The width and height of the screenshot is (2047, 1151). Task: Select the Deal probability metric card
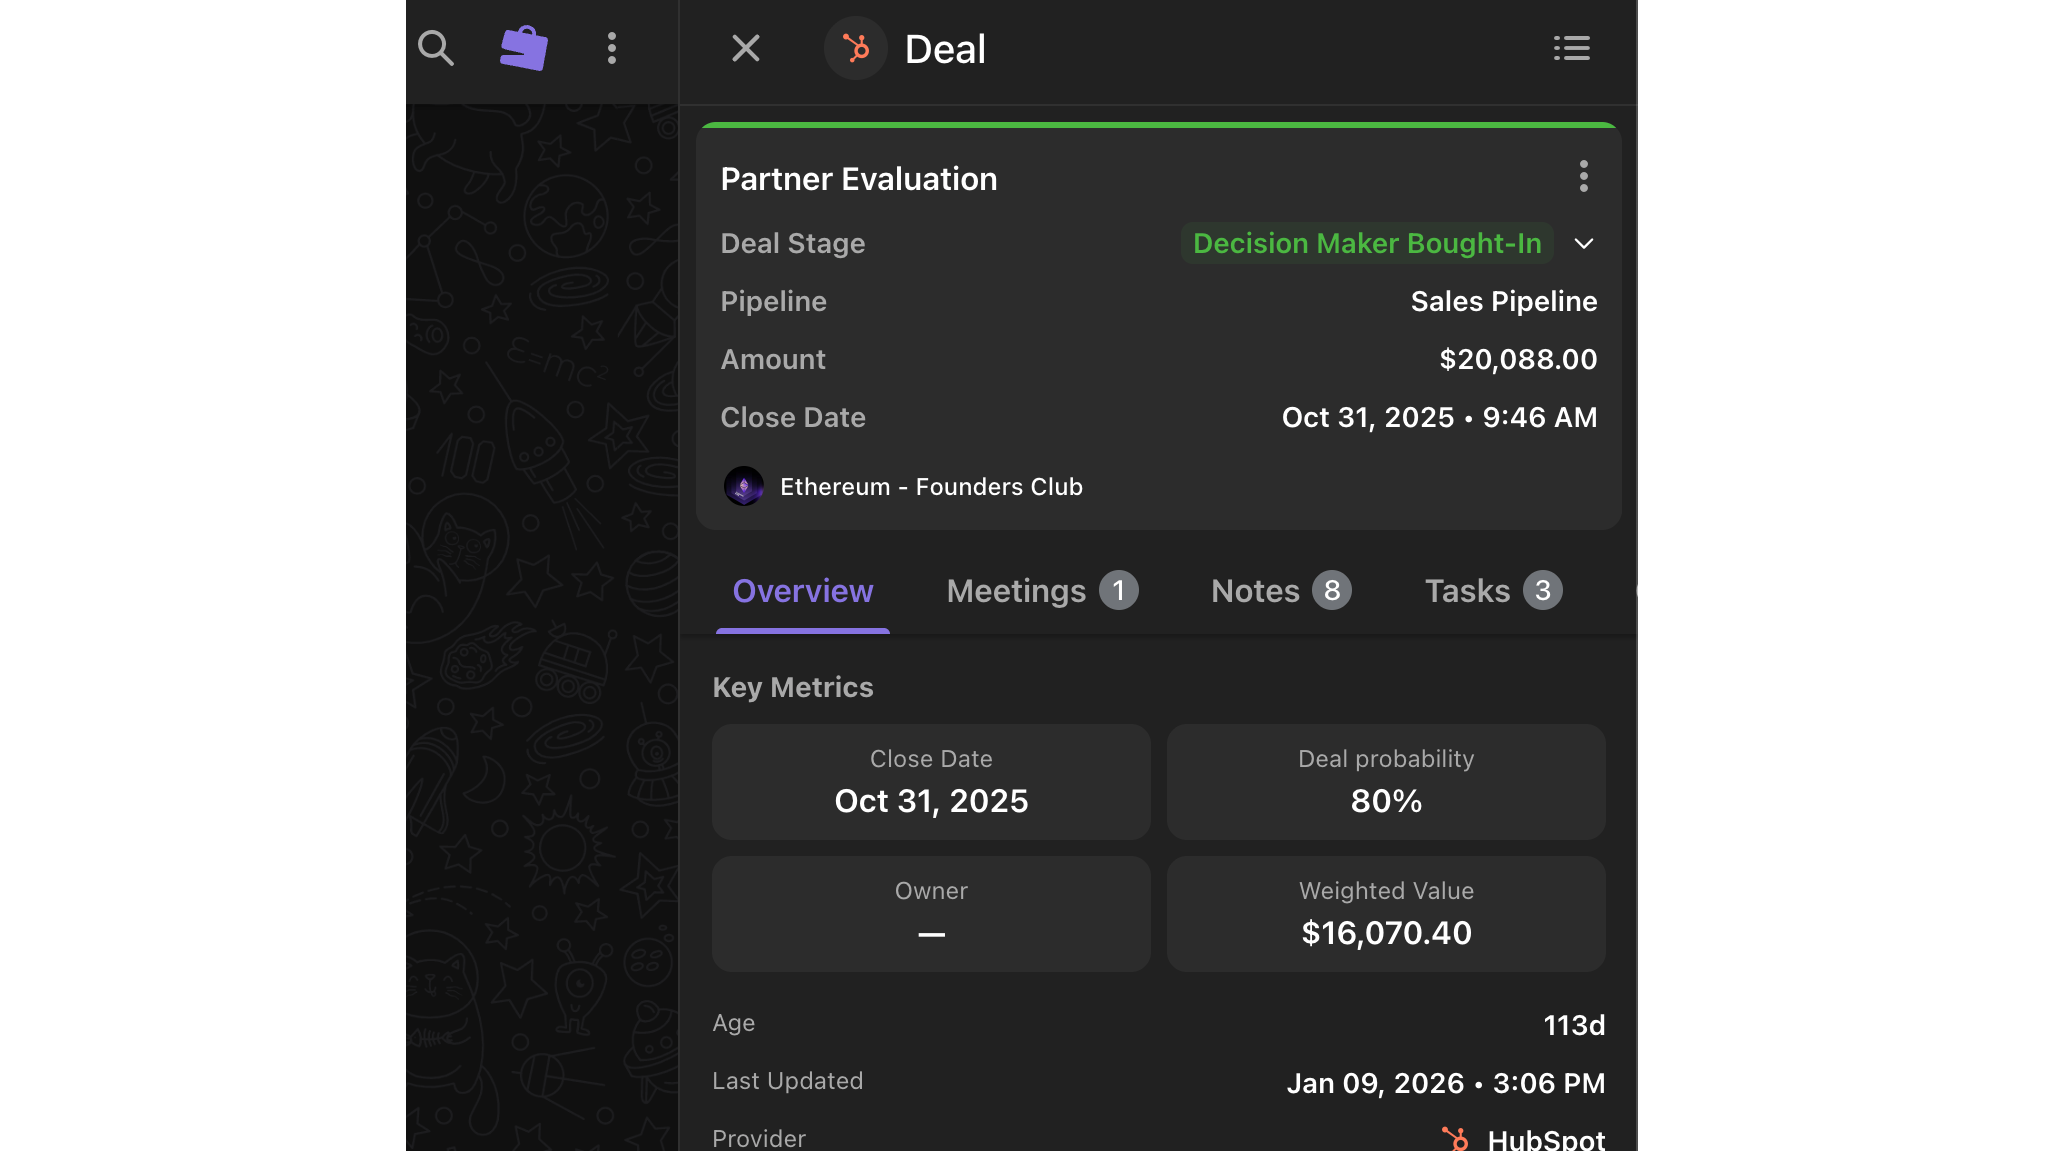point(1386,782)
